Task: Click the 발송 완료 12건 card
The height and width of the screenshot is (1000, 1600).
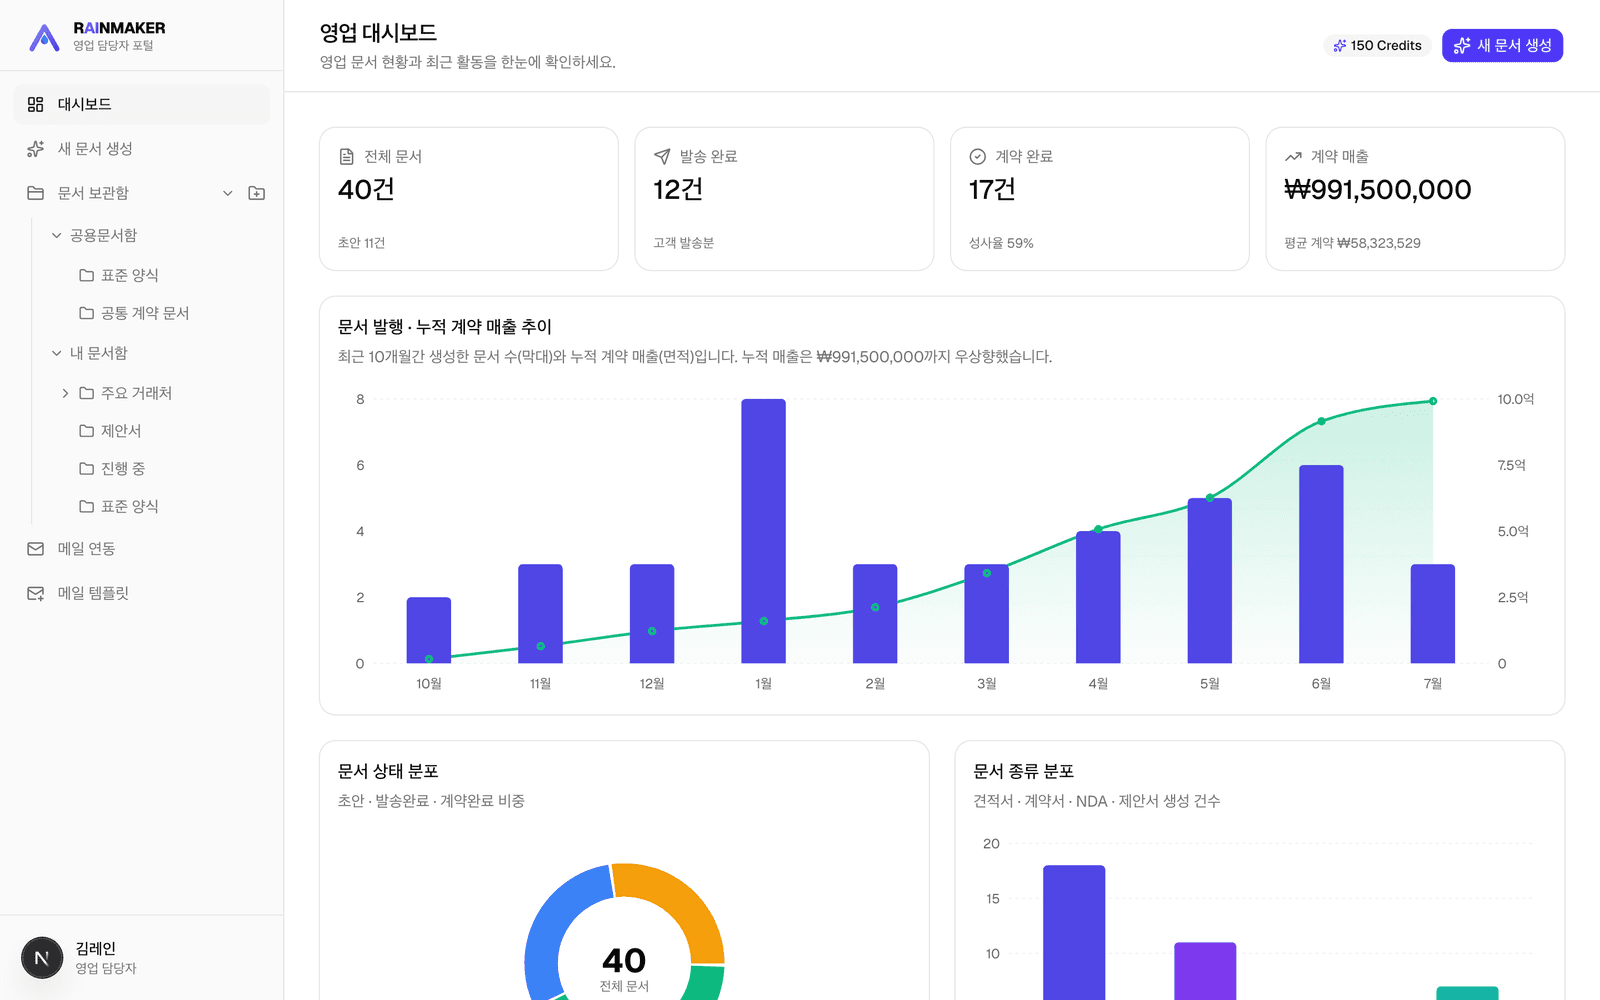Action: click(x=784, y=199)
